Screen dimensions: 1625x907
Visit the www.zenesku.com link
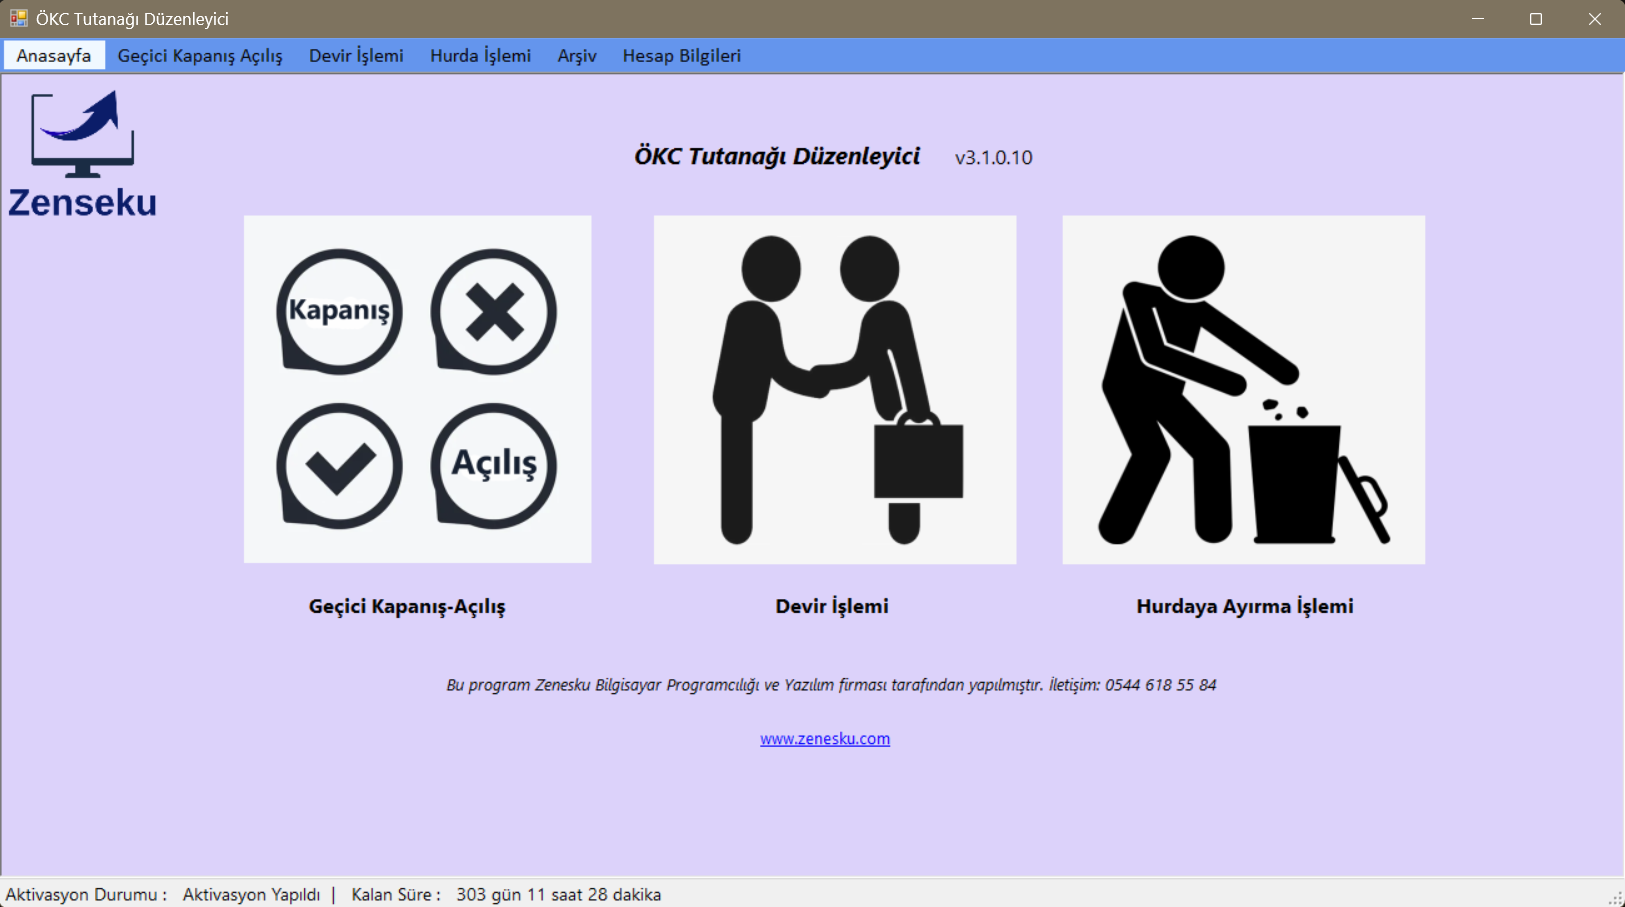(825, 739)
